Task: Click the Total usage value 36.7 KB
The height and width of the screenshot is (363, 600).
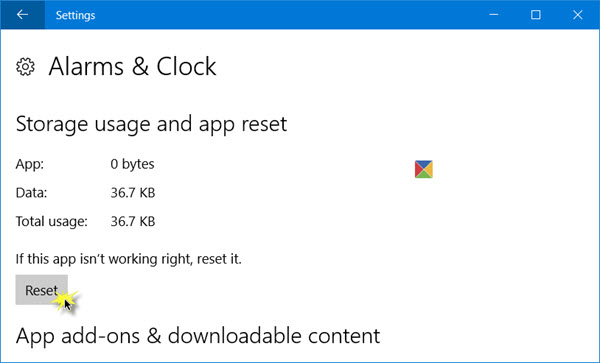Action: point(133,221)
